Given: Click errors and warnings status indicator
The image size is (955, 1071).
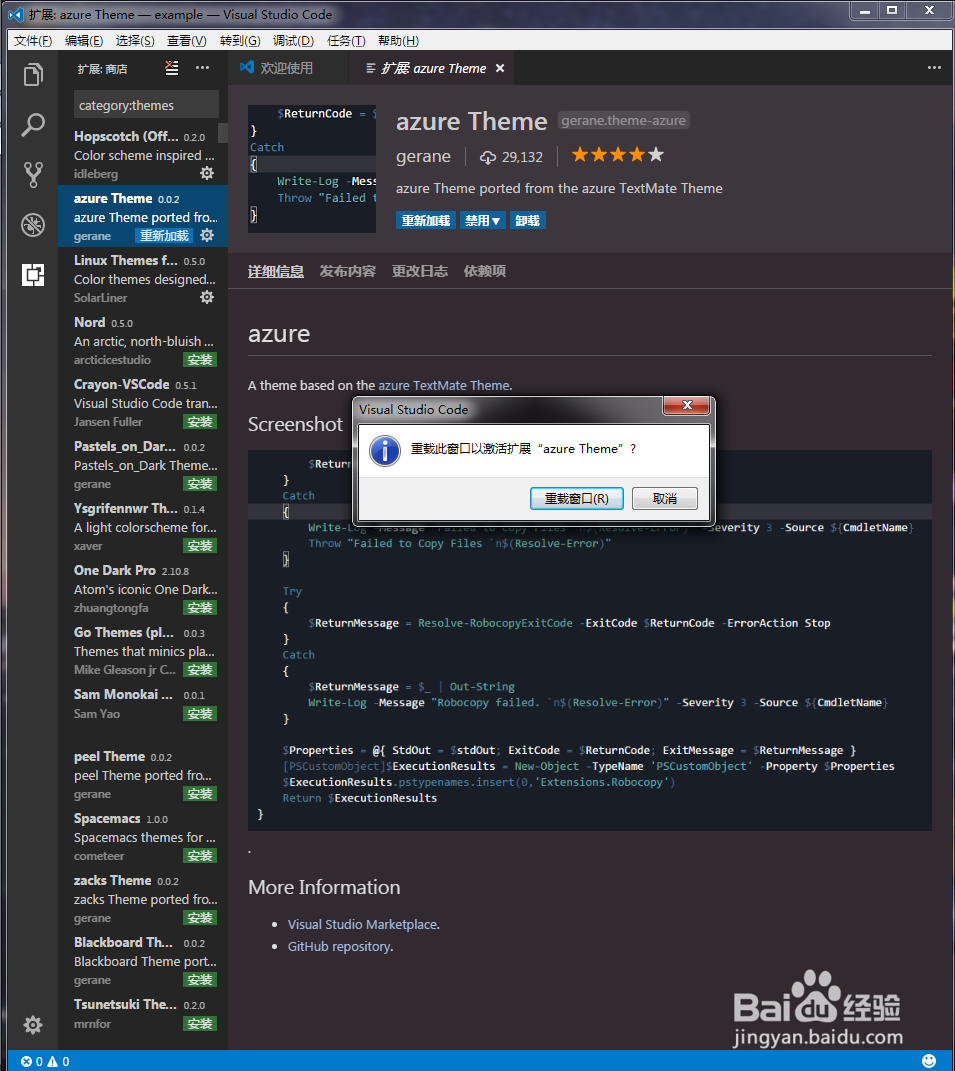Looking at the screenshot, I should (45, 1061).
